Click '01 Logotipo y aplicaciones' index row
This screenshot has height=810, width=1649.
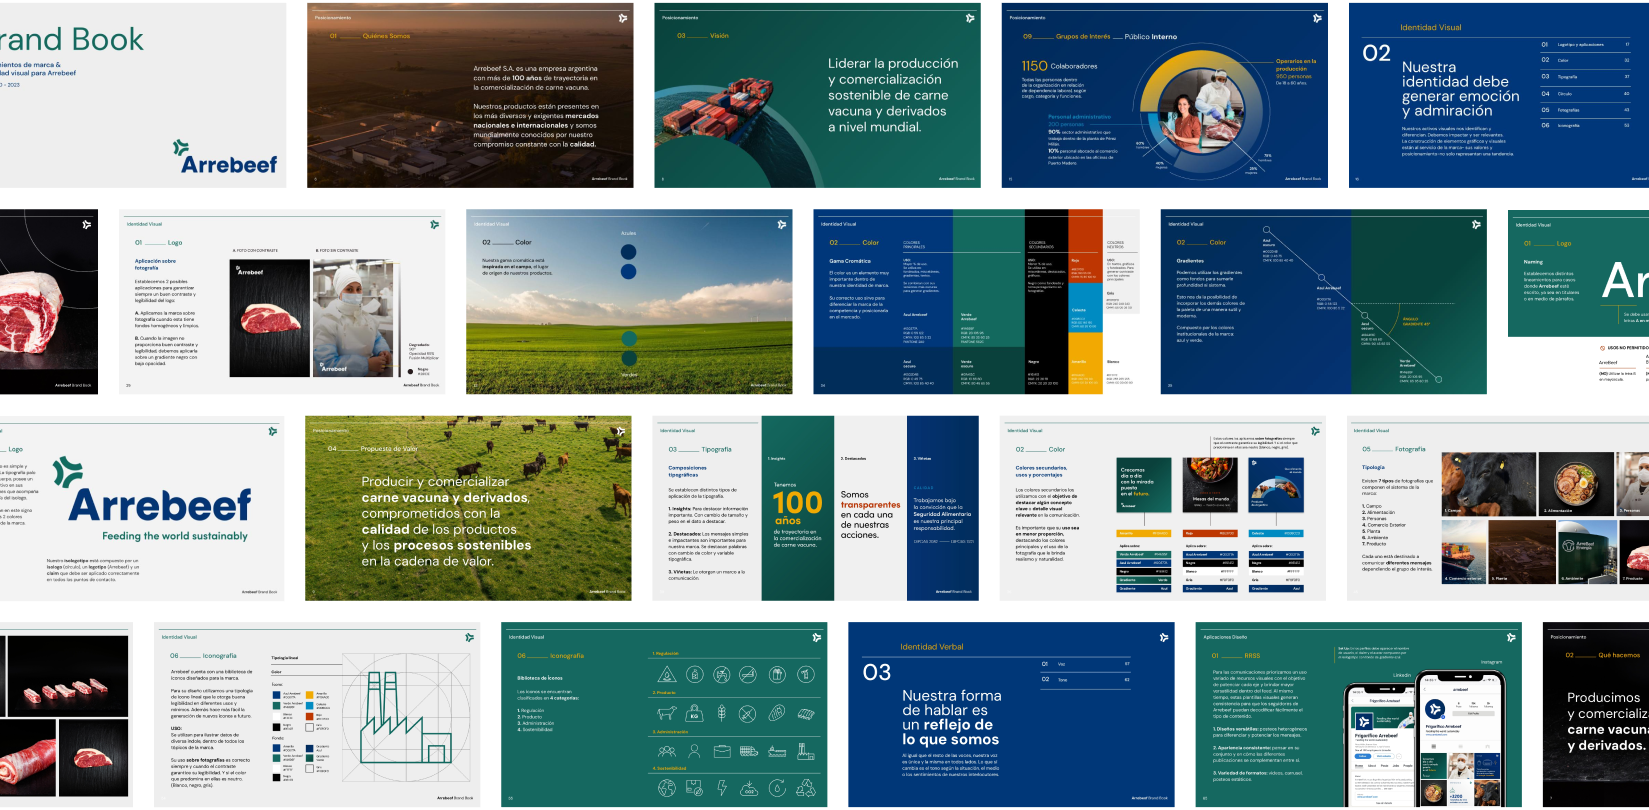1586,45
